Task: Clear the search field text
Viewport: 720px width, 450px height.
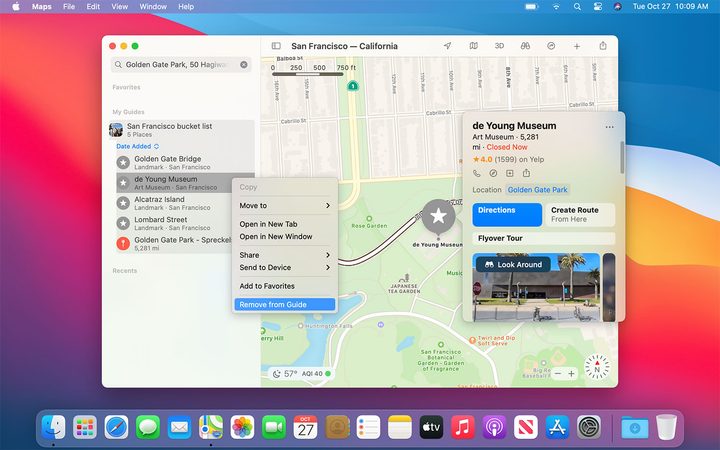Action: [x=244, y=65]
